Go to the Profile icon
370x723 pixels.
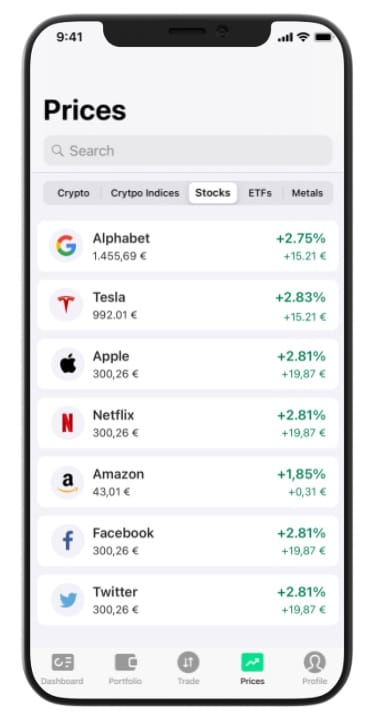[x=315, y=663]
